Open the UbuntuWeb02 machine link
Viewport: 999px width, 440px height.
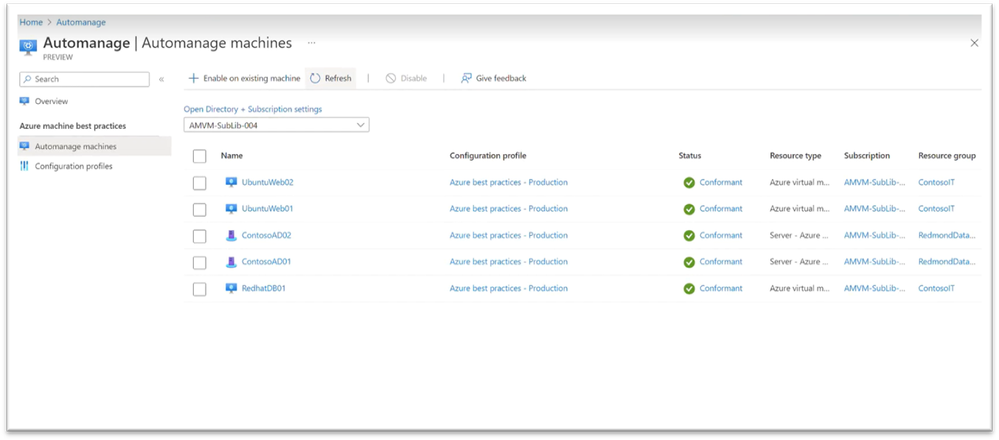click(x=268, y=182)
